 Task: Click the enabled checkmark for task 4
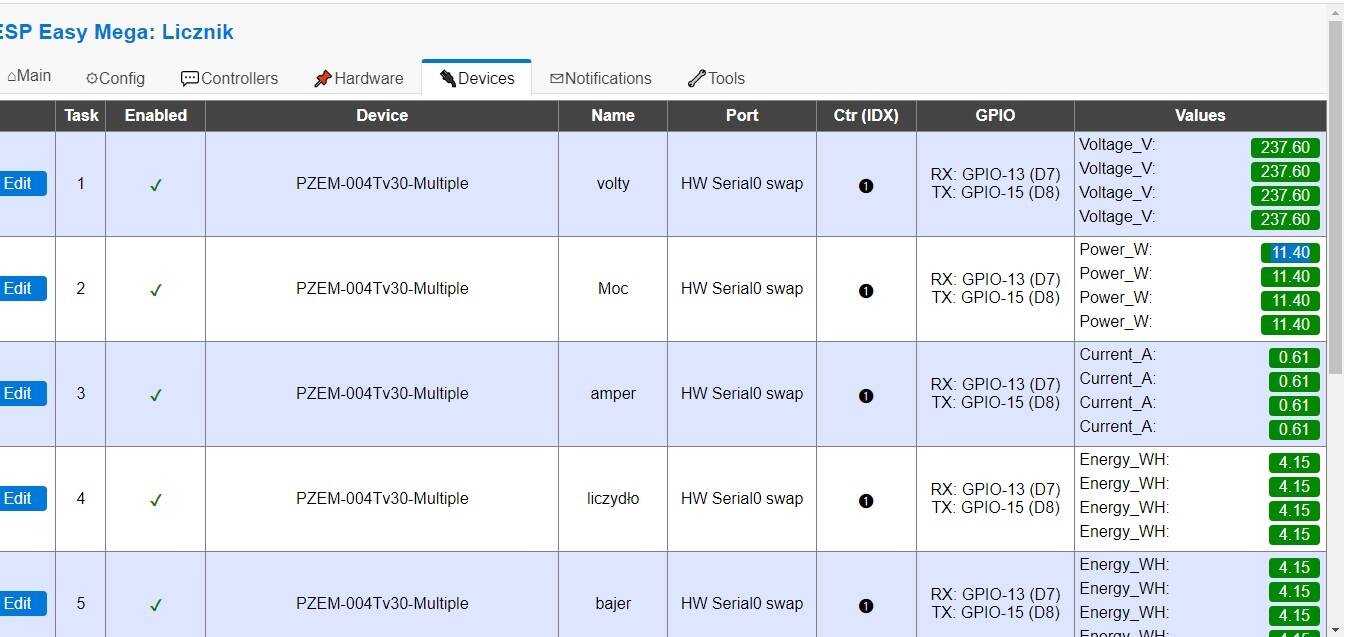[x=155, y=500]
